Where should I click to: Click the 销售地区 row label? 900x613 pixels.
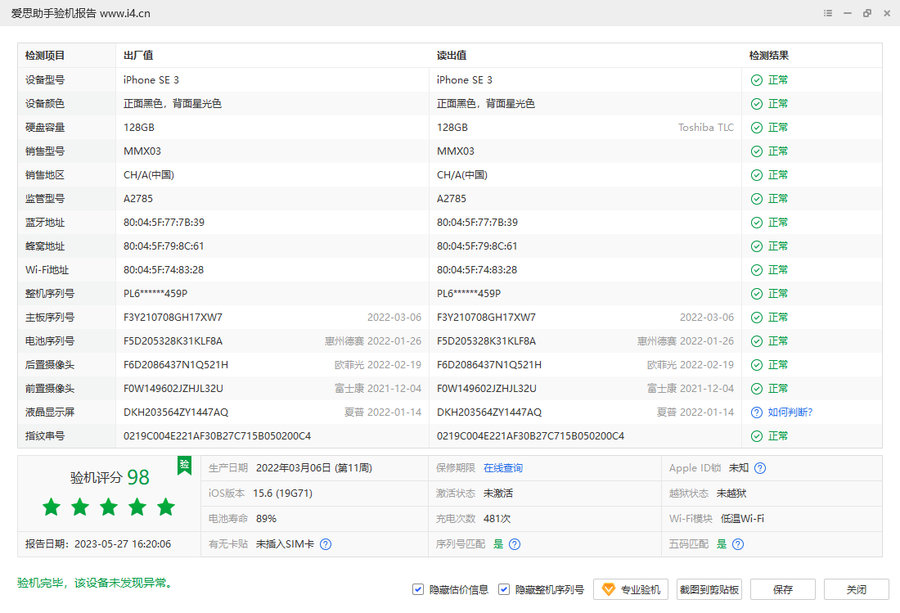(45, 174)
